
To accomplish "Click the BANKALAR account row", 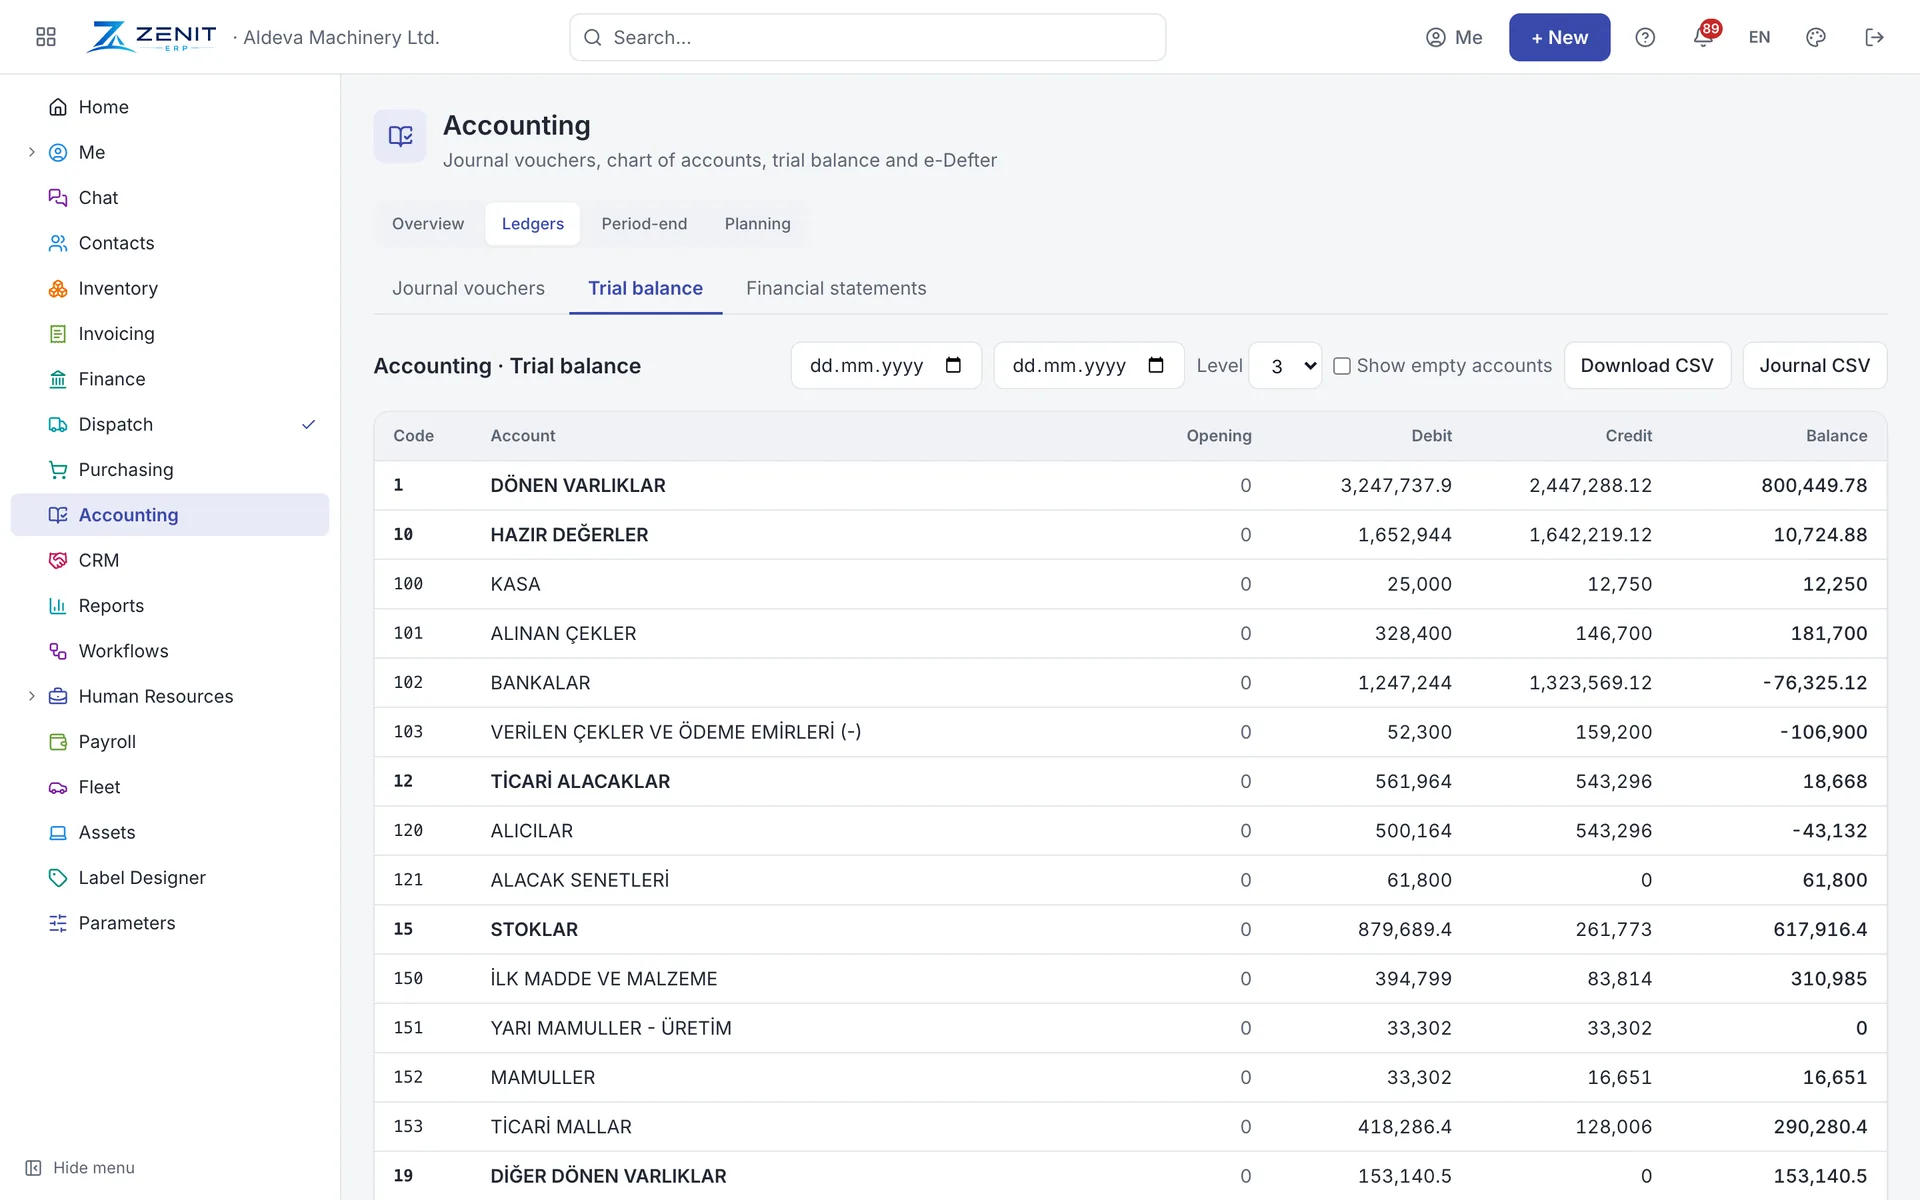I will (1130, 683).
